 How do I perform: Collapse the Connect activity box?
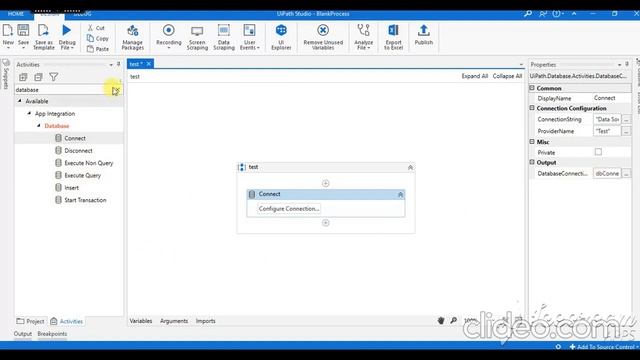tap(400, 195)
